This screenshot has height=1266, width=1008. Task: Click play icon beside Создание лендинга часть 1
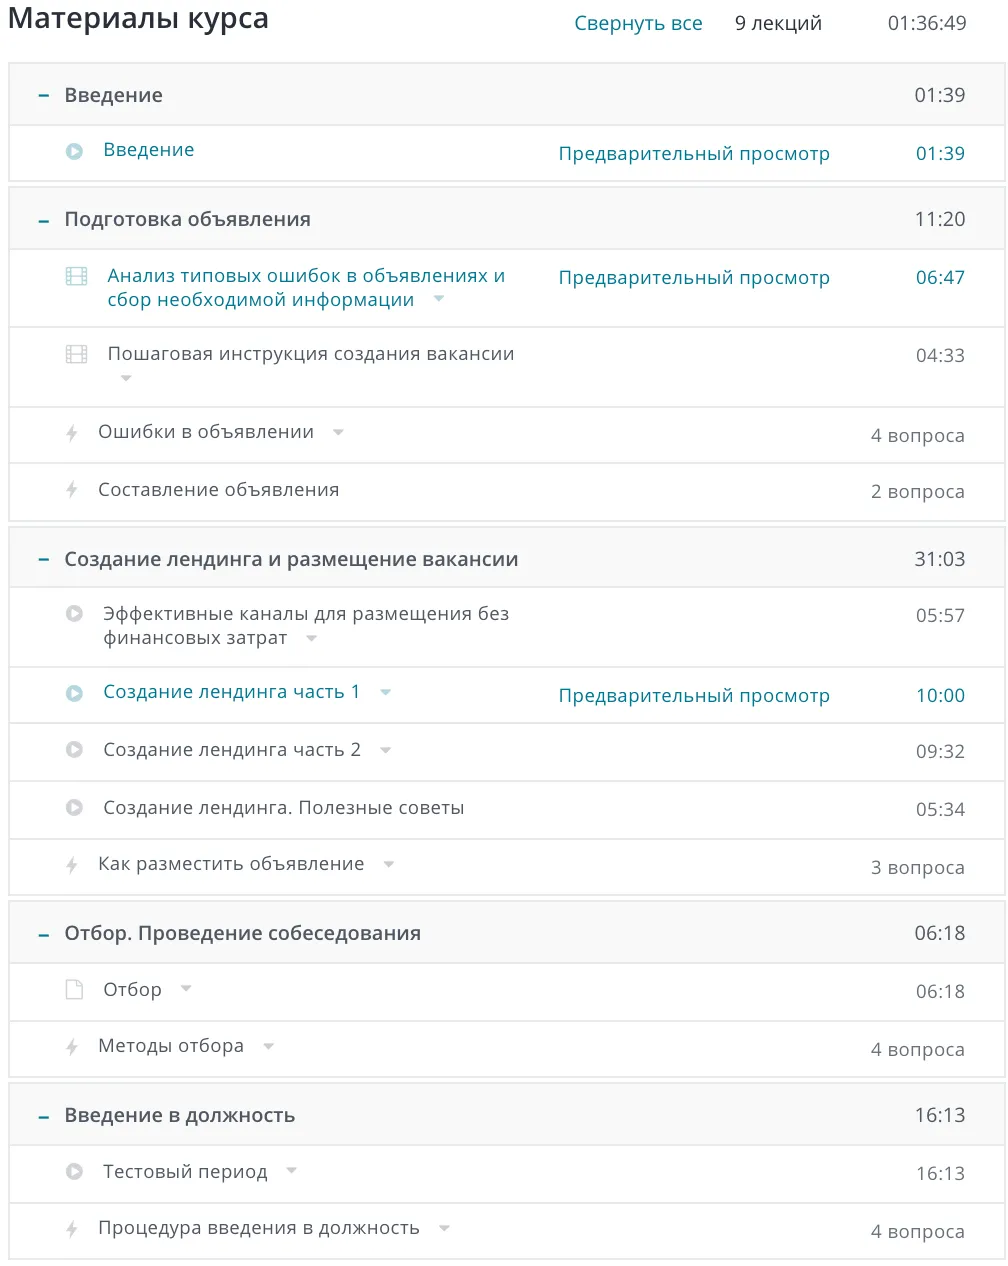tap(74, 693)
